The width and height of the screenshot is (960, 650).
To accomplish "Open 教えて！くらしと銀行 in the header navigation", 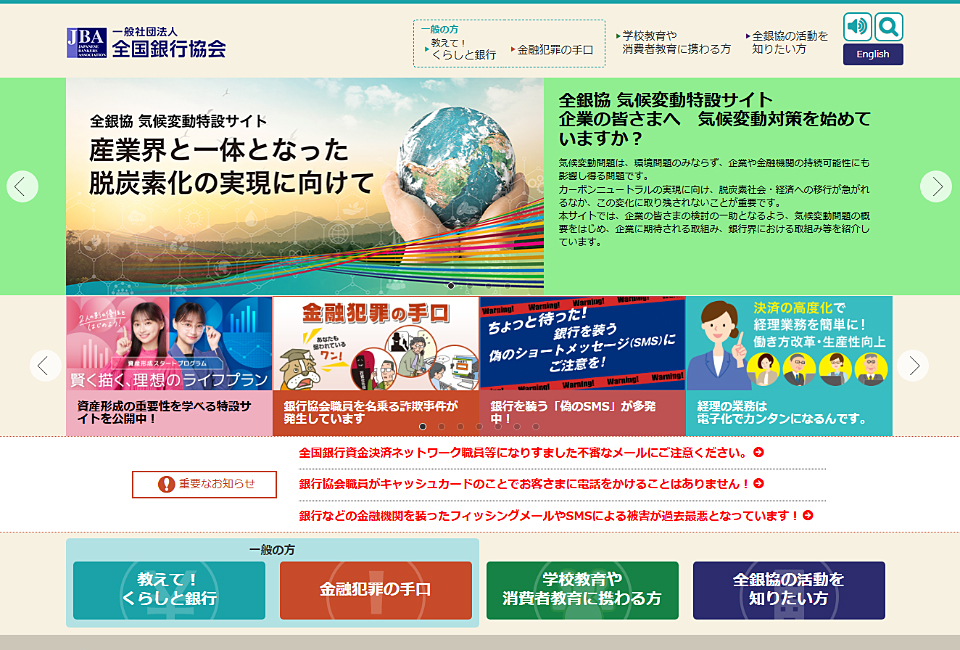I will pos(460,49).
